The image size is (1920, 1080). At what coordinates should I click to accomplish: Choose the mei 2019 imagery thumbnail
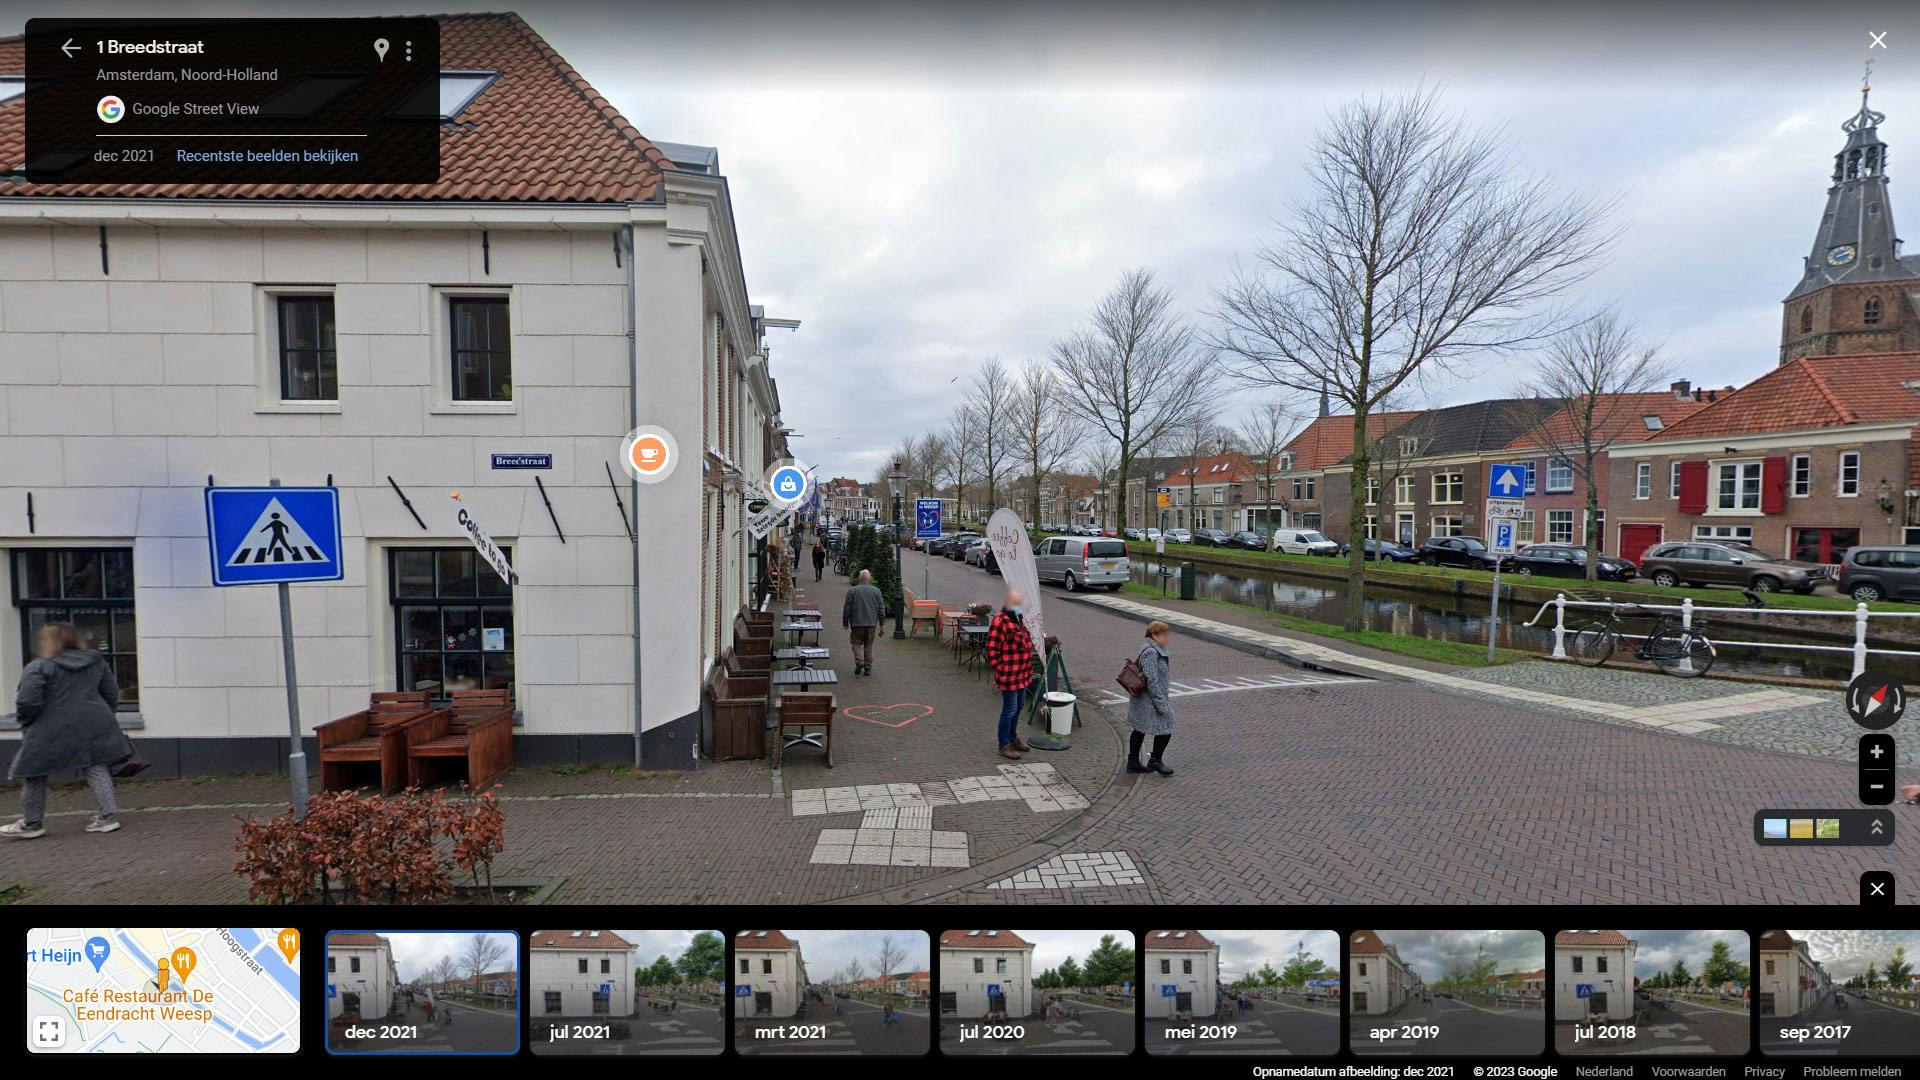point(1242,991)
